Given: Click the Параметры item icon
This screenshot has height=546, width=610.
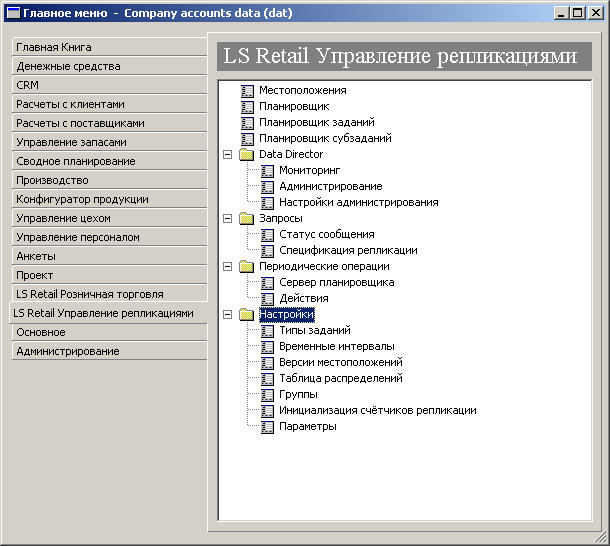Looking at the screenshot, I should pos(267,427).
